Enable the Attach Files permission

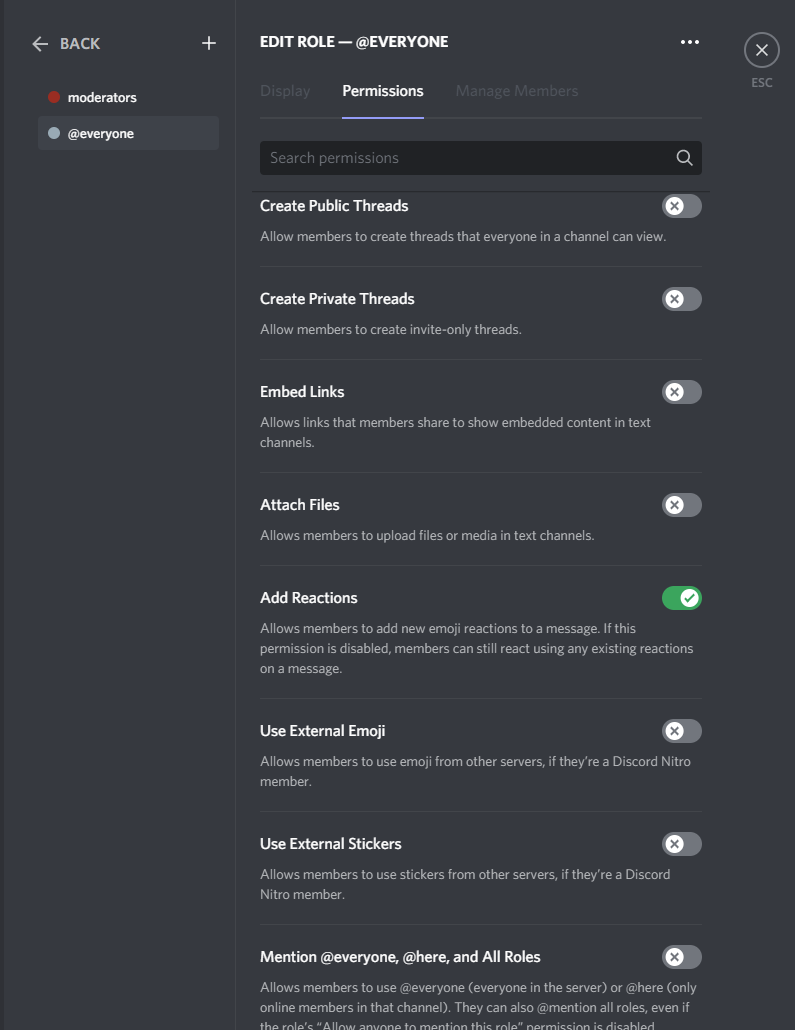[681, 505]
